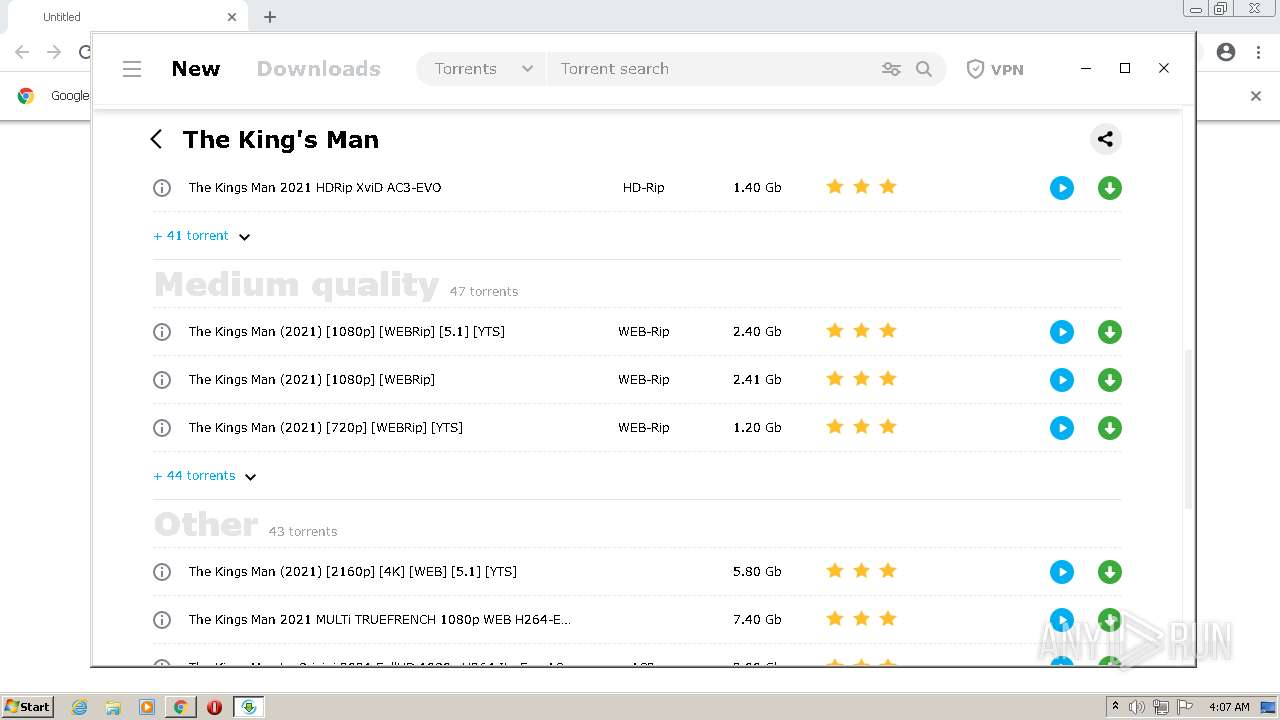The width and height of the screenshot is (1280, 720).
Task: Select The Kings Man (2021) [2160p] [4K] [WEB] title
Action: point(353,572)
